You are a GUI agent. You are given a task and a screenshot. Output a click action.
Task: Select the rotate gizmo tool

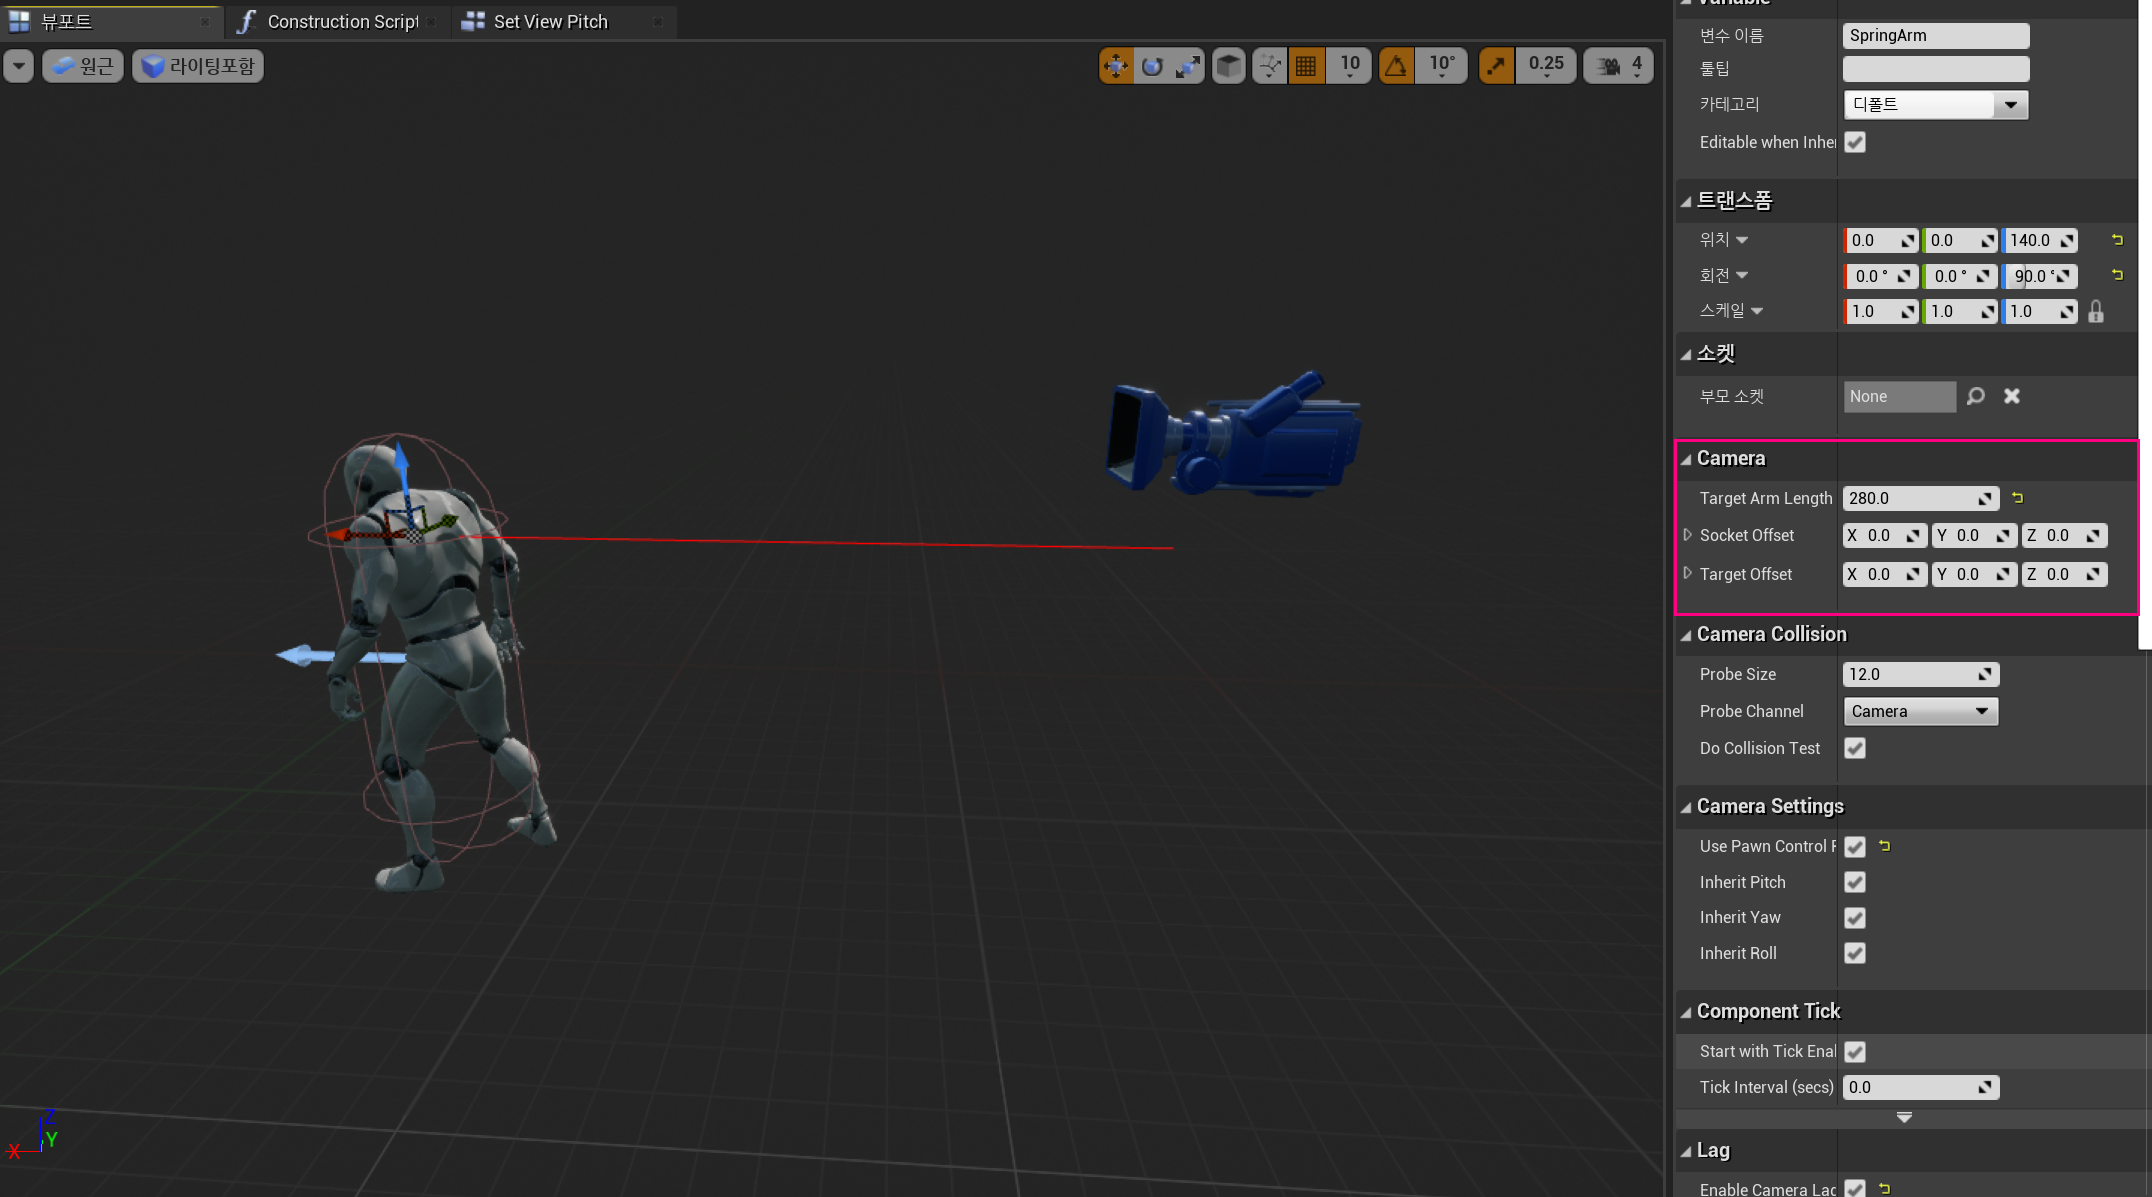tap(1152, 66)
